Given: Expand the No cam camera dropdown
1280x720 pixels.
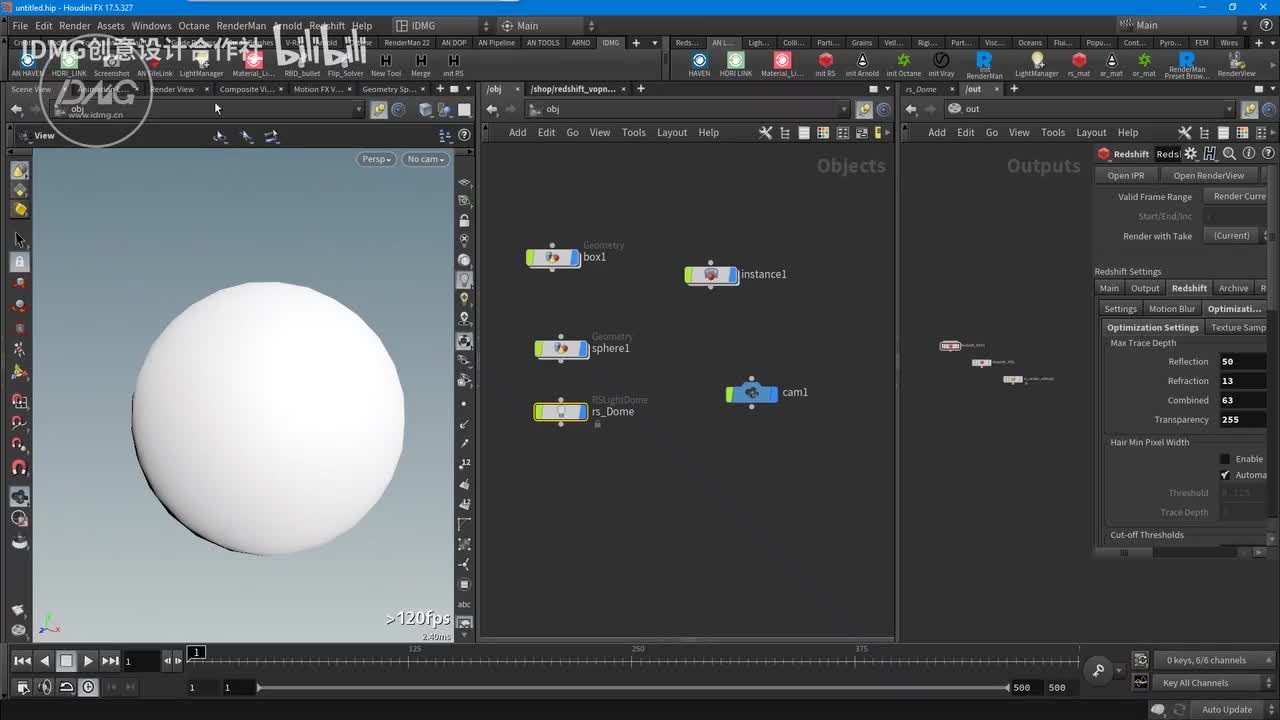Looking at the screenshot, I should tap(425, 159).
